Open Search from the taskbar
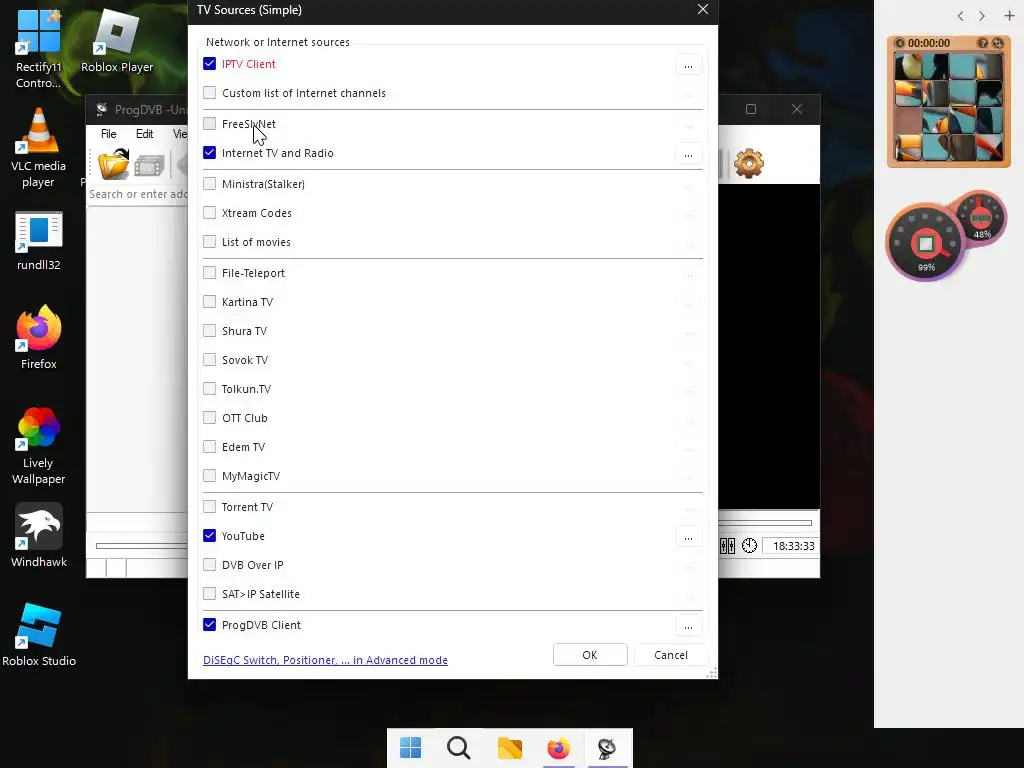Image resolution: width=1024 pixels, height=768 pixels. tap(458, 748)
